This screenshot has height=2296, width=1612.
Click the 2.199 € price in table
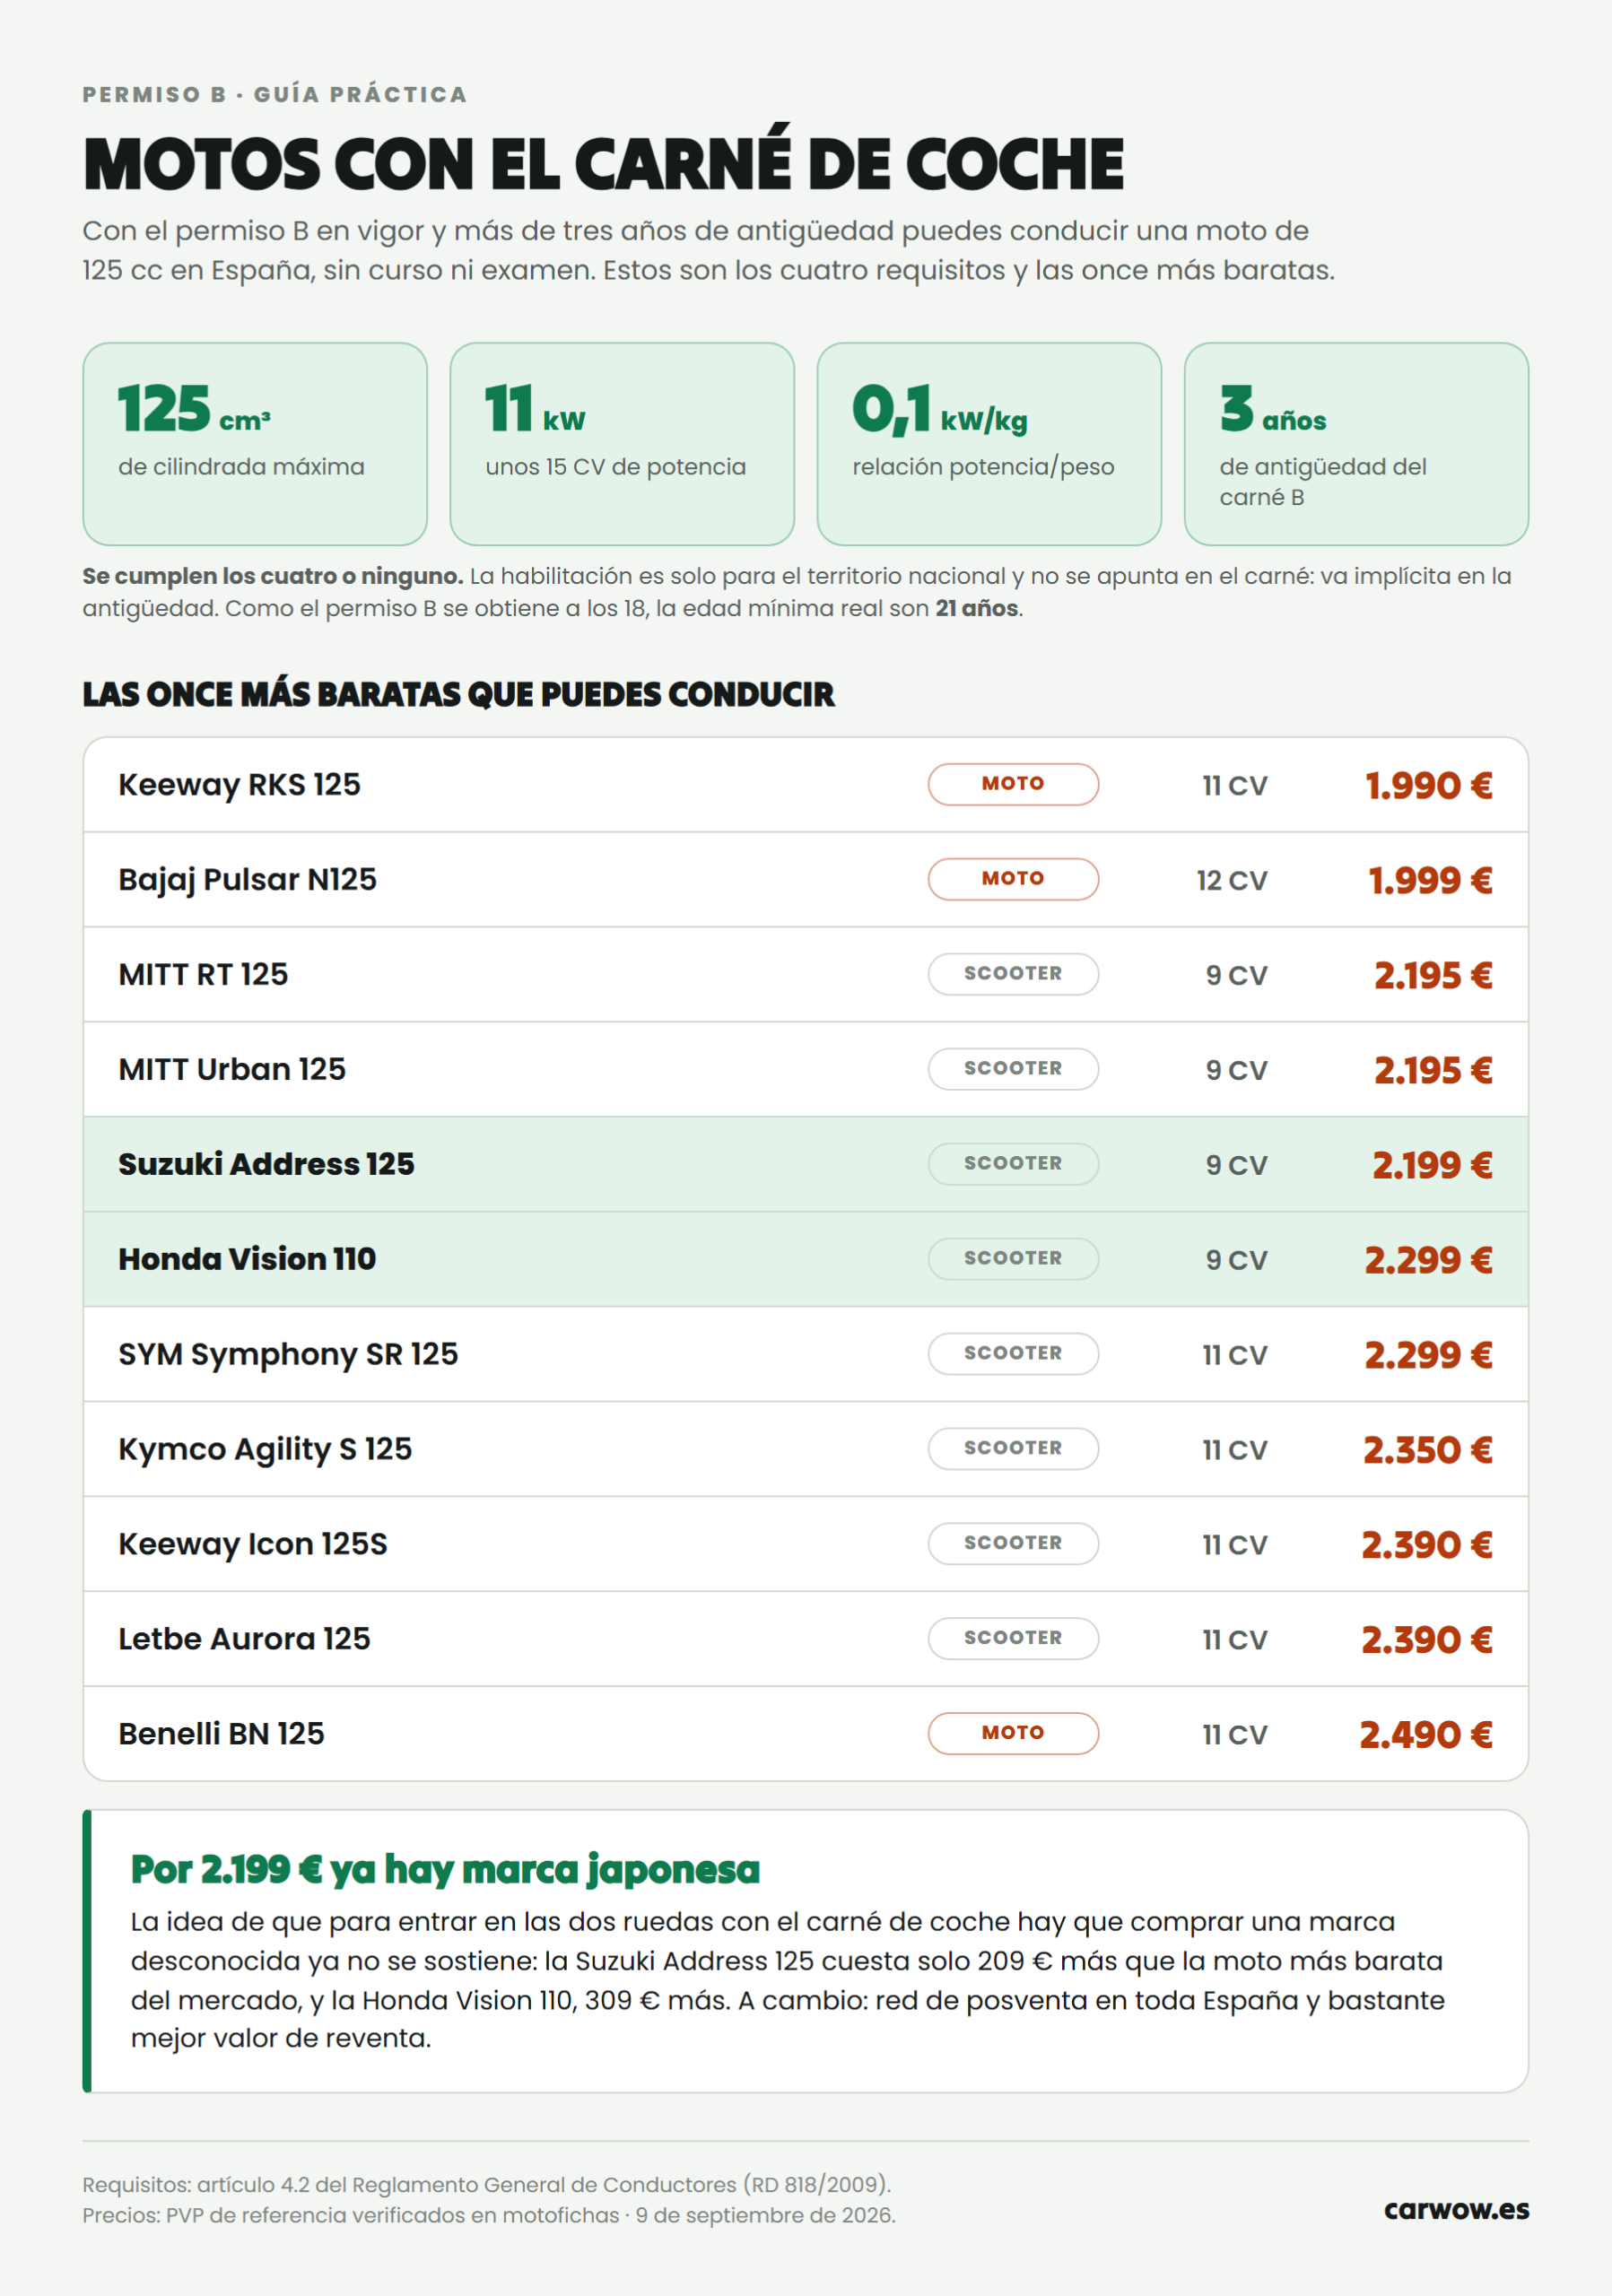point(1432,1166)
